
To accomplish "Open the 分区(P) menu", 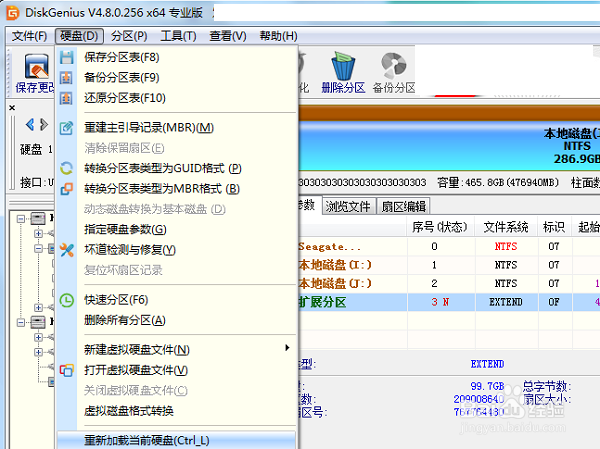I will click(x=129, y=36).
